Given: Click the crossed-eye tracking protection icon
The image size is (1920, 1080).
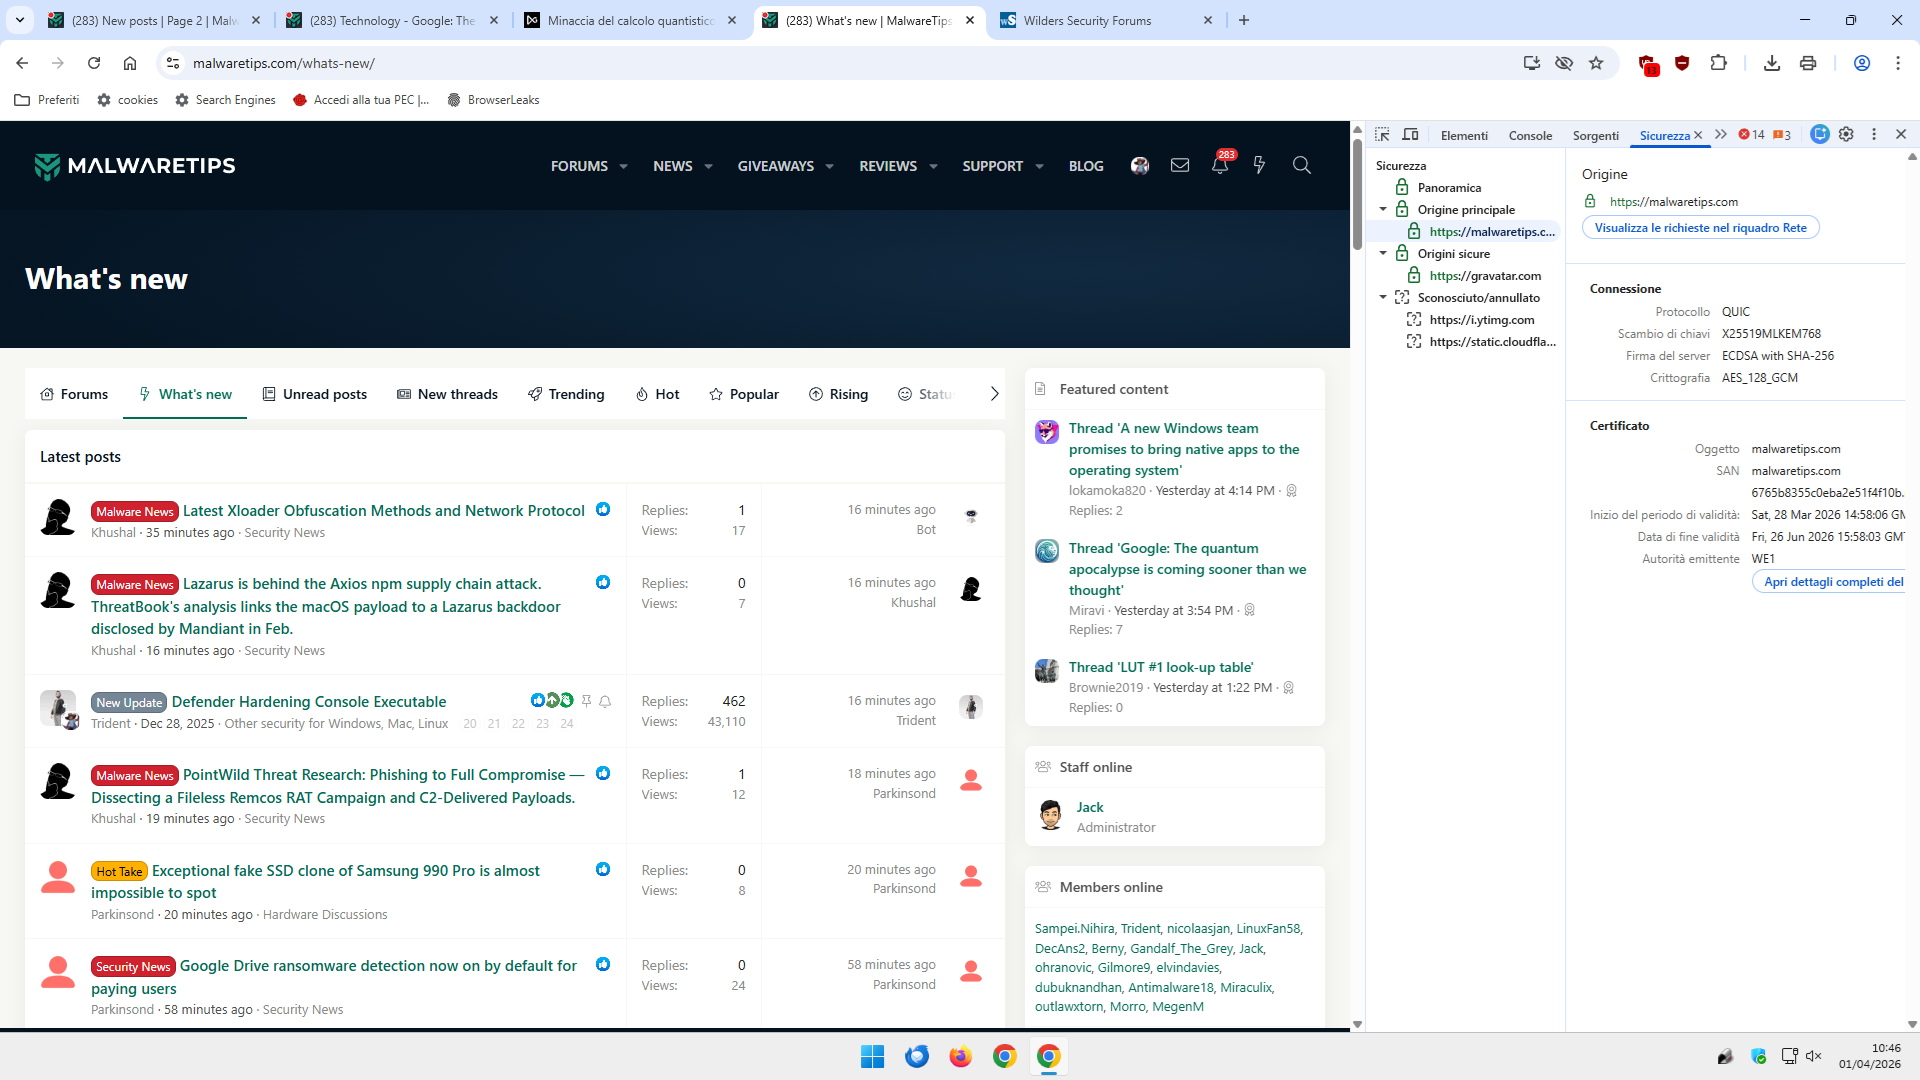Looking at the screenshot, I should point(1564,63).
